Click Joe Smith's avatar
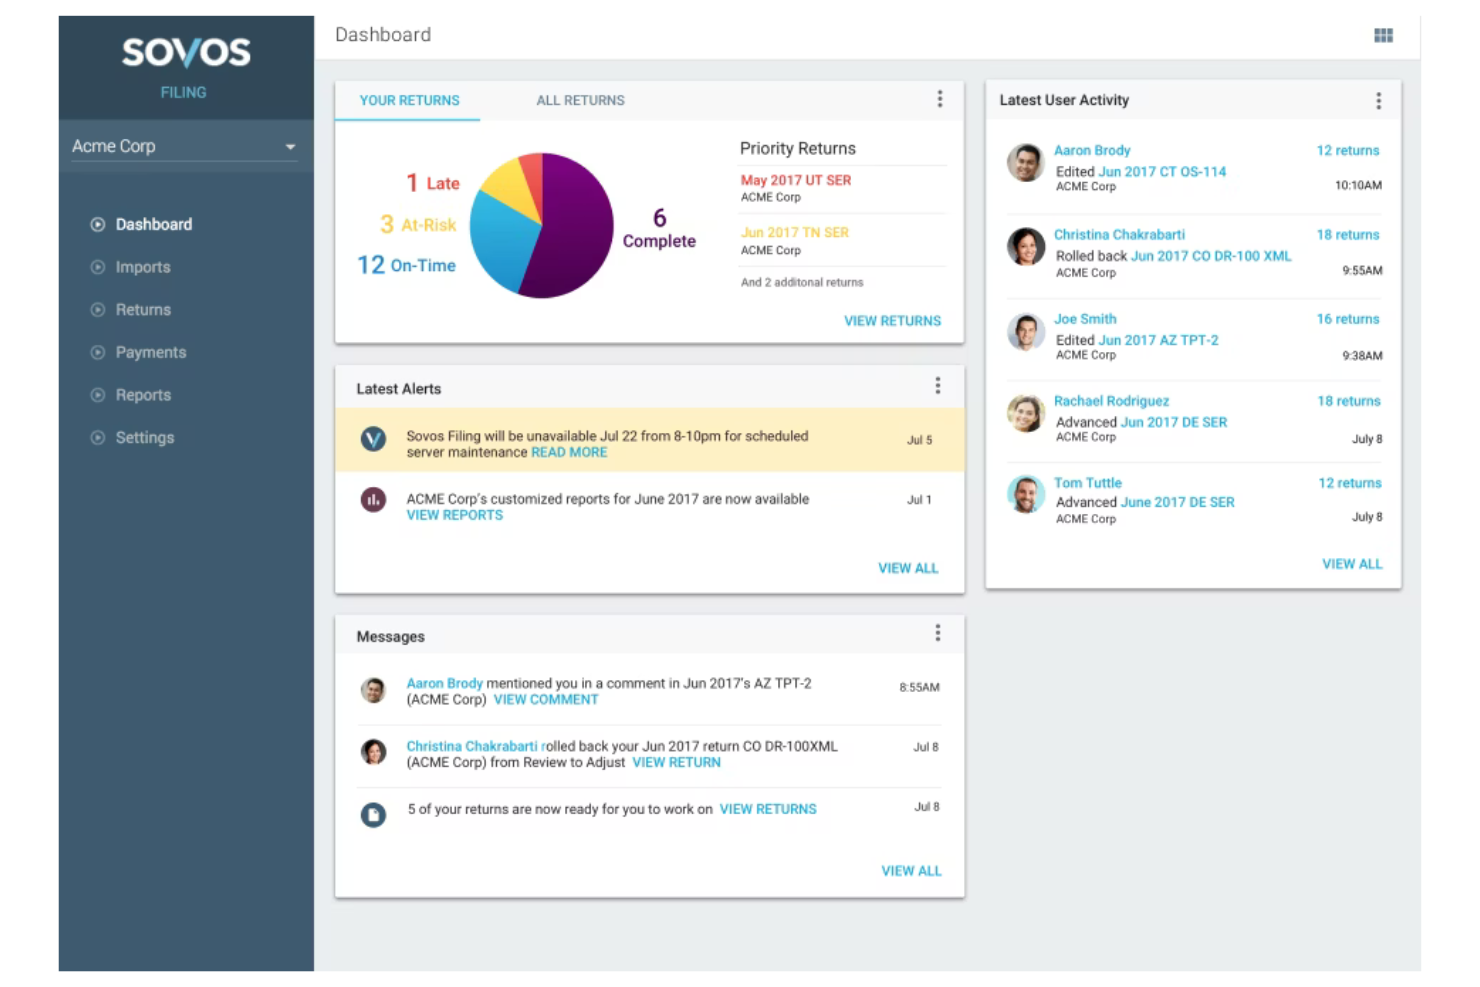This screenshot has width=1480, height=987. coord(1025,331)
